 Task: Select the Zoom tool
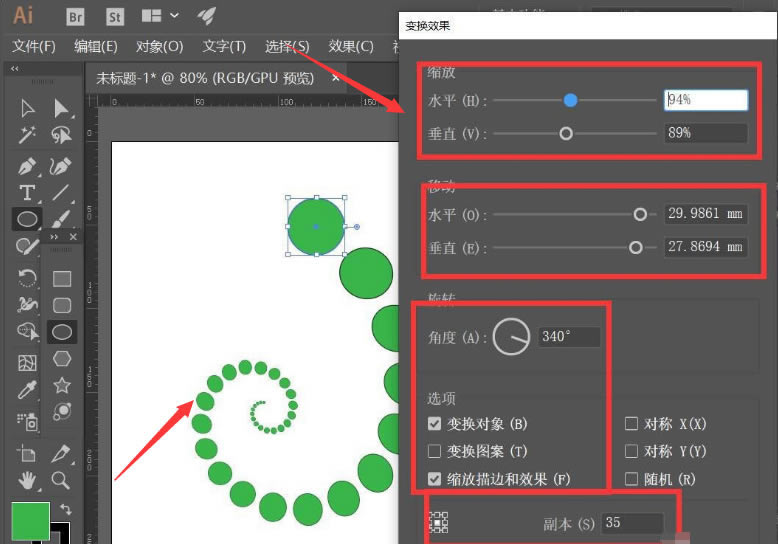pos(61,480)
